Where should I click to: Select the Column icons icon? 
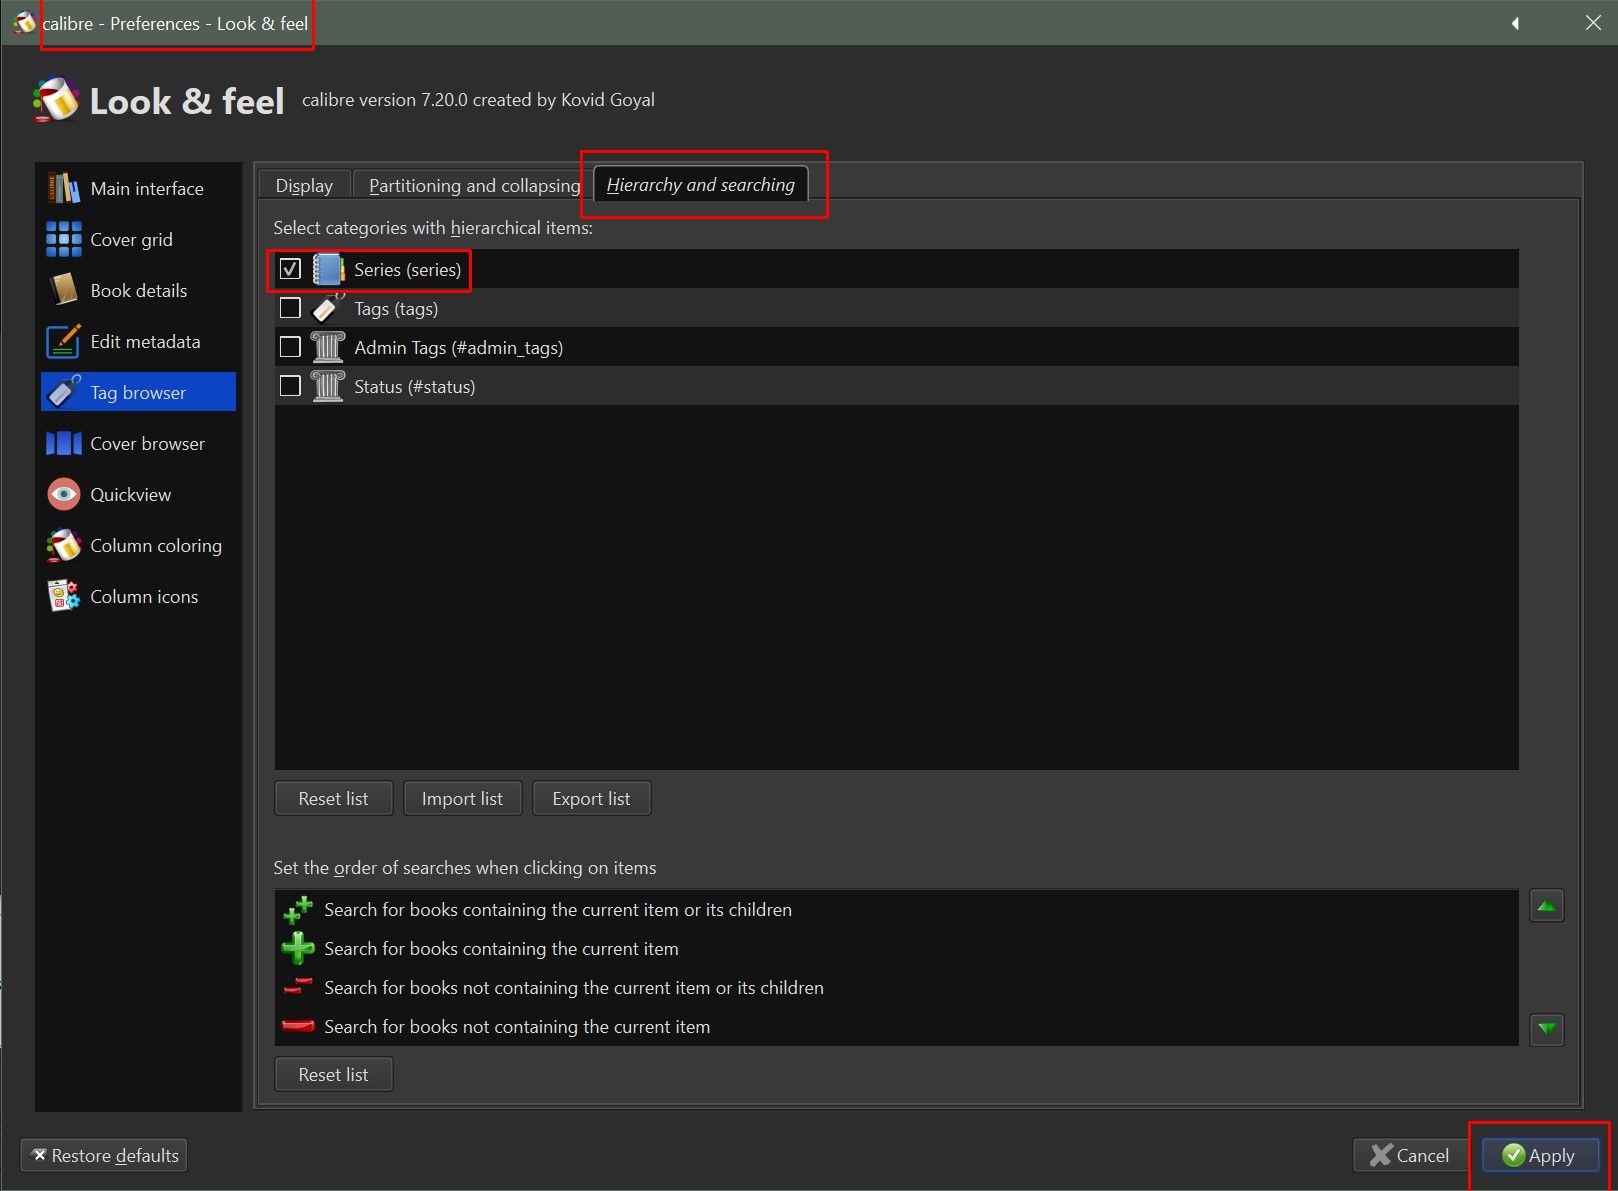pyautogui.click(x=64, y=596)
